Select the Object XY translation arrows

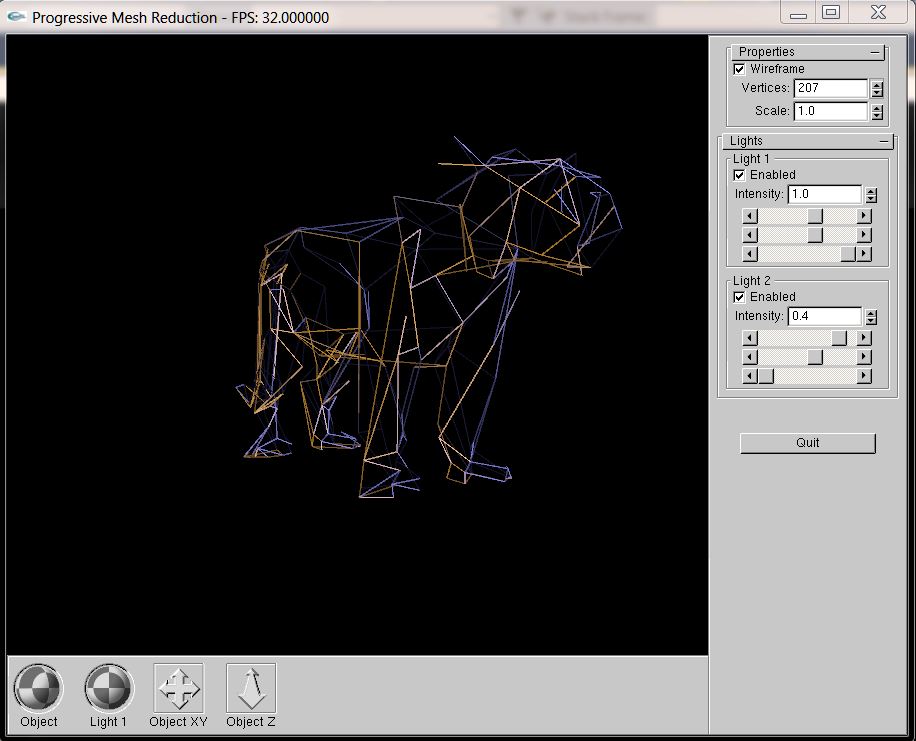click(x=179, y=688)
